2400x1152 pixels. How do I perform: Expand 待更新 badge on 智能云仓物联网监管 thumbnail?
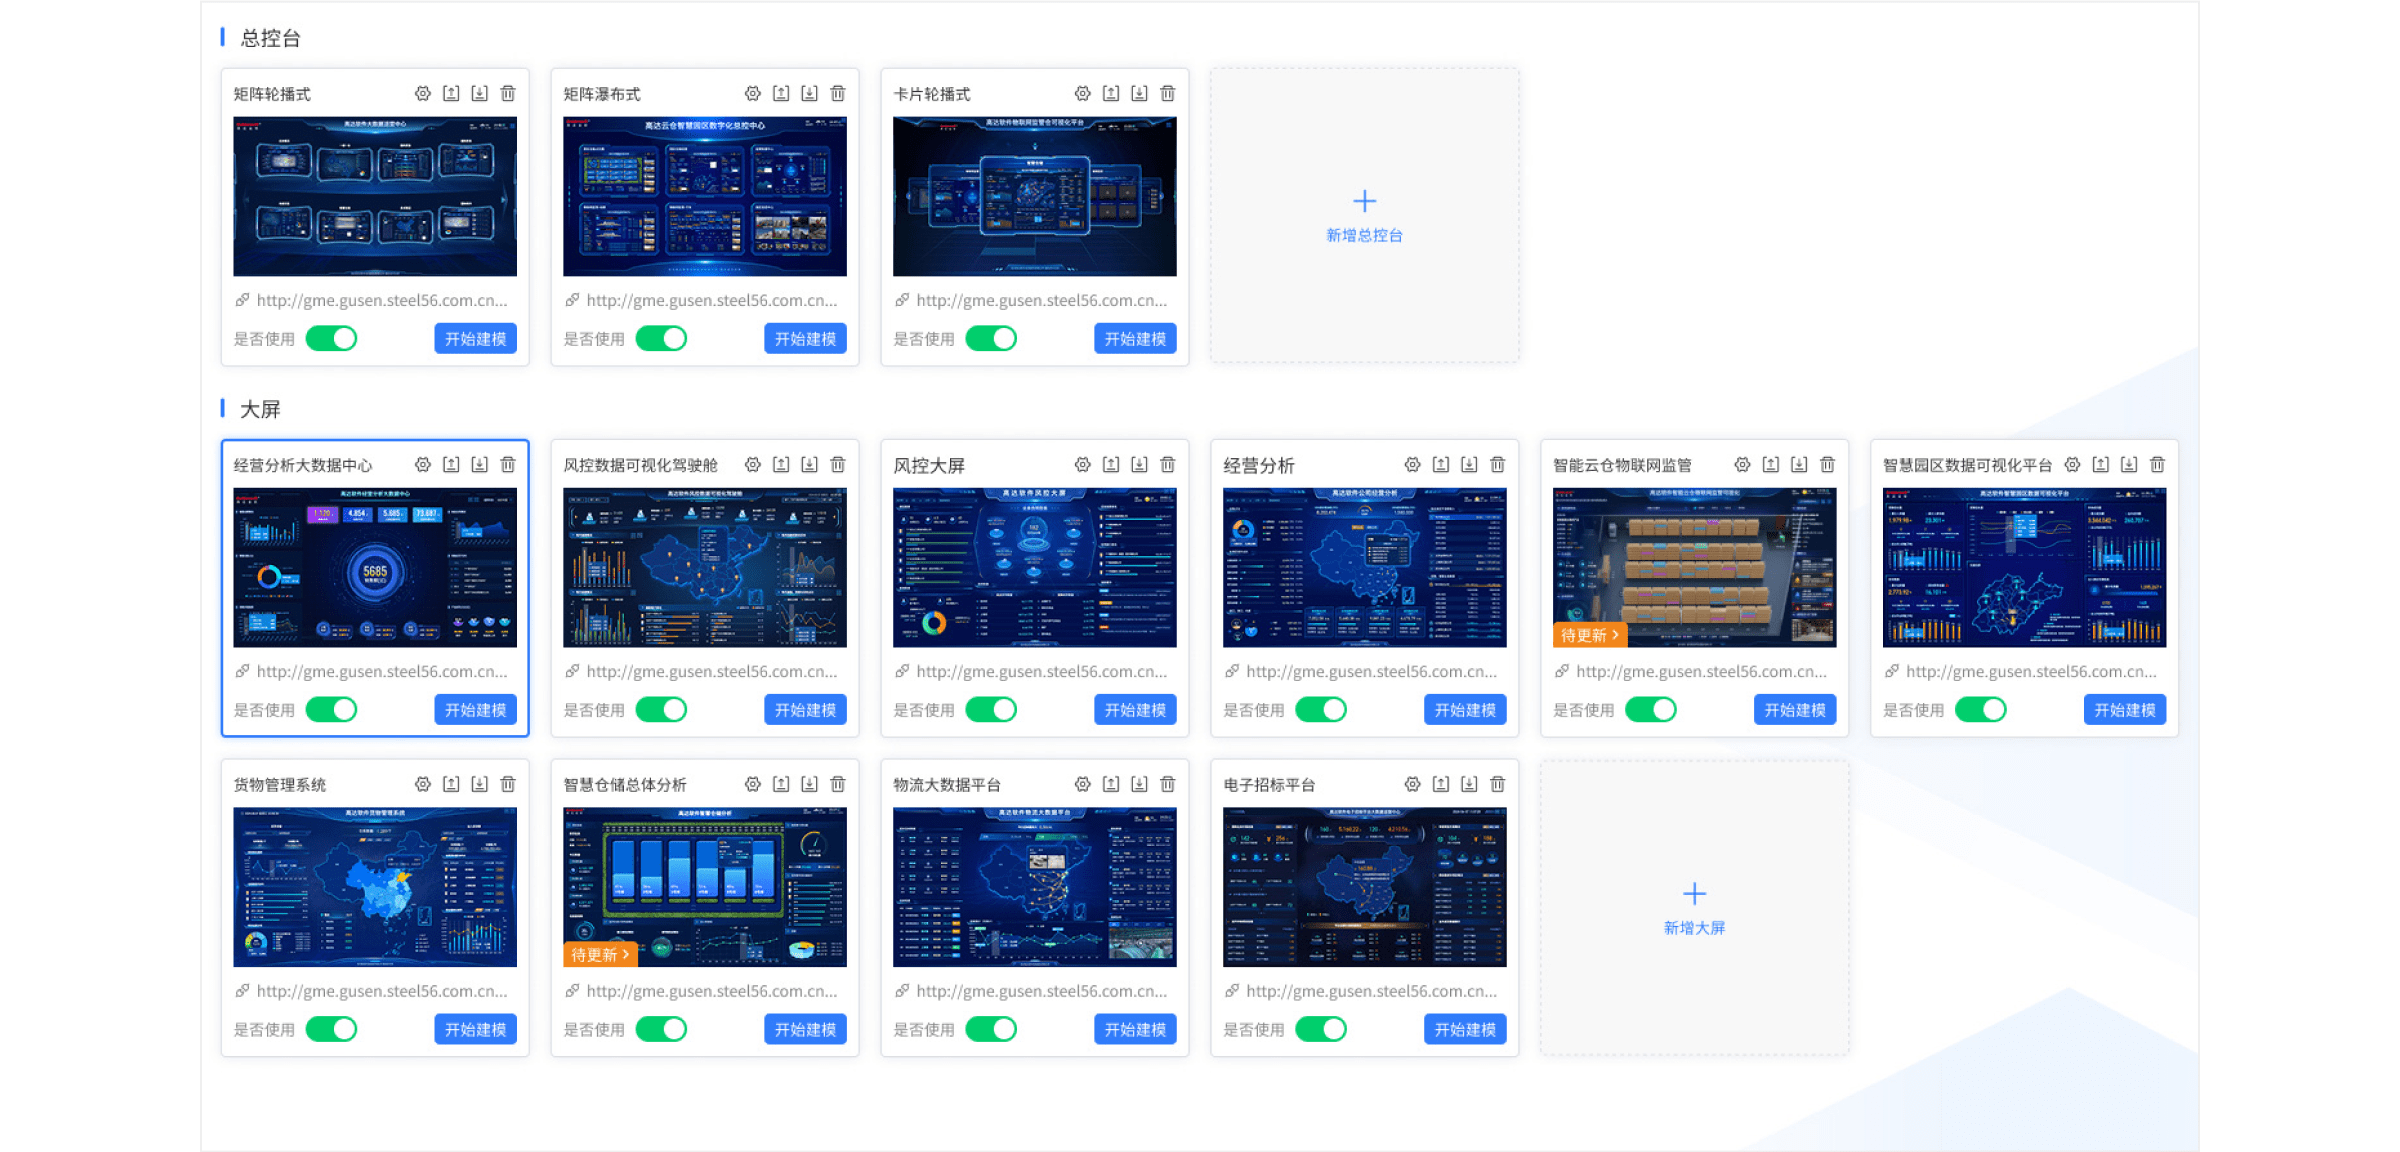[1590, 635]
